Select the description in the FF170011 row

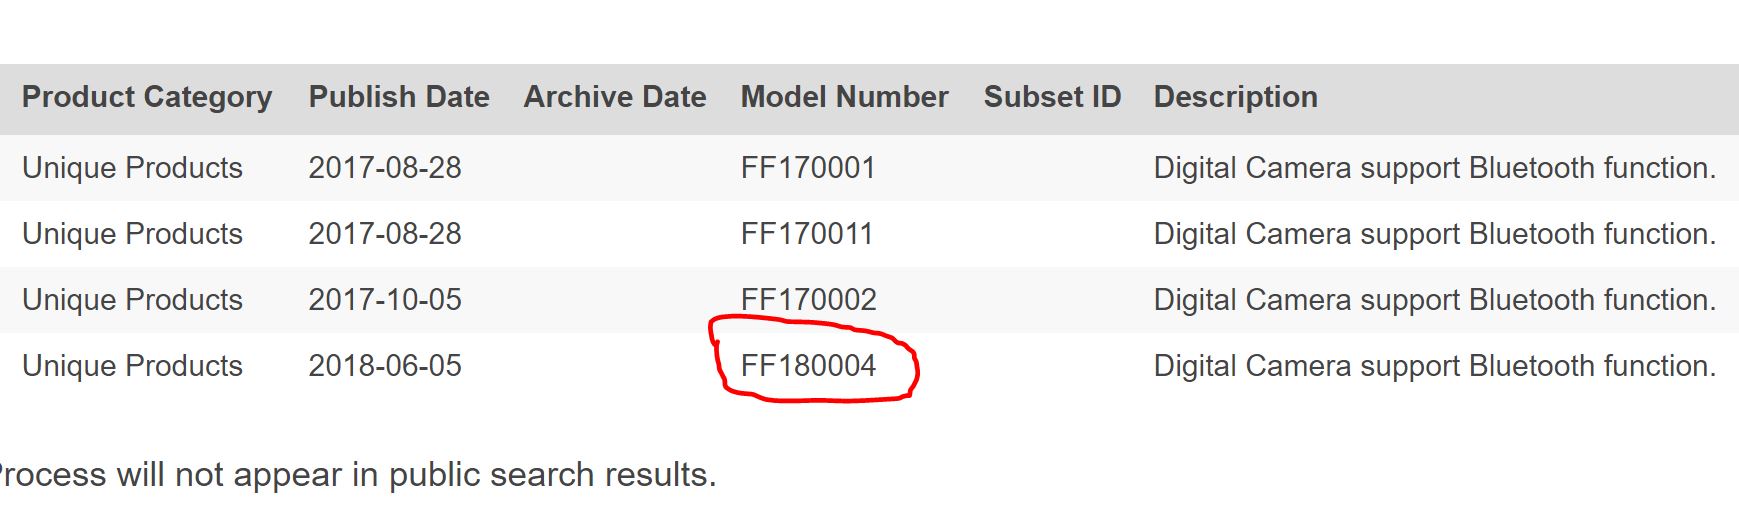(1434, 234)
